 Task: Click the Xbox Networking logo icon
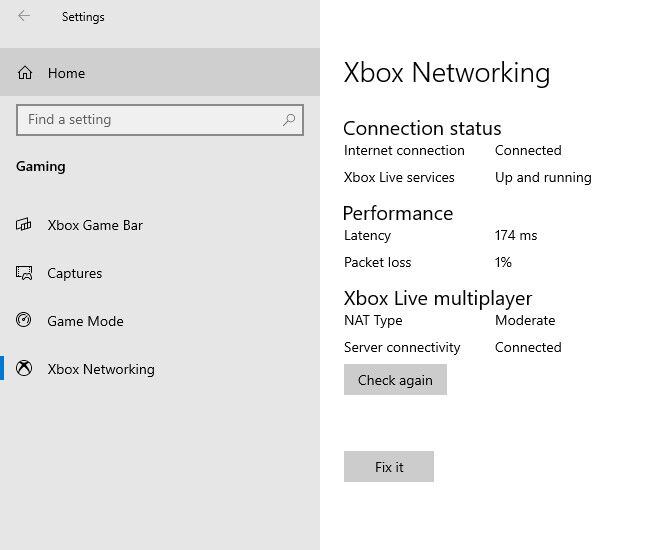pyautogui.click(x=25, y=369)
